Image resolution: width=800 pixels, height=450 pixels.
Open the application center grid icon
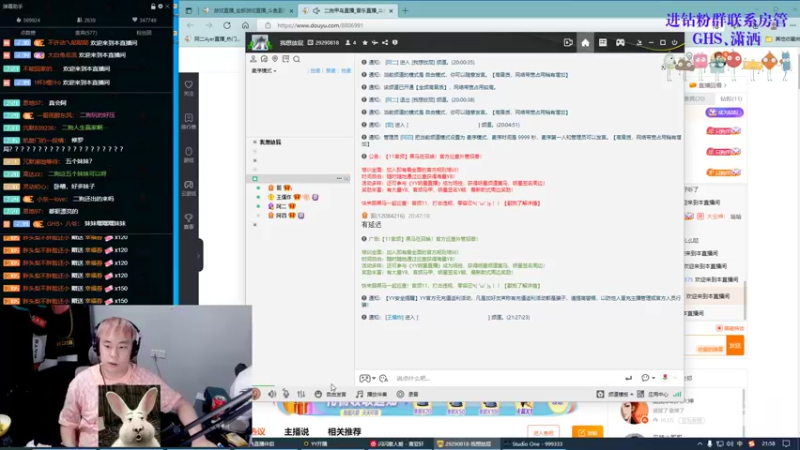point(640,394)
